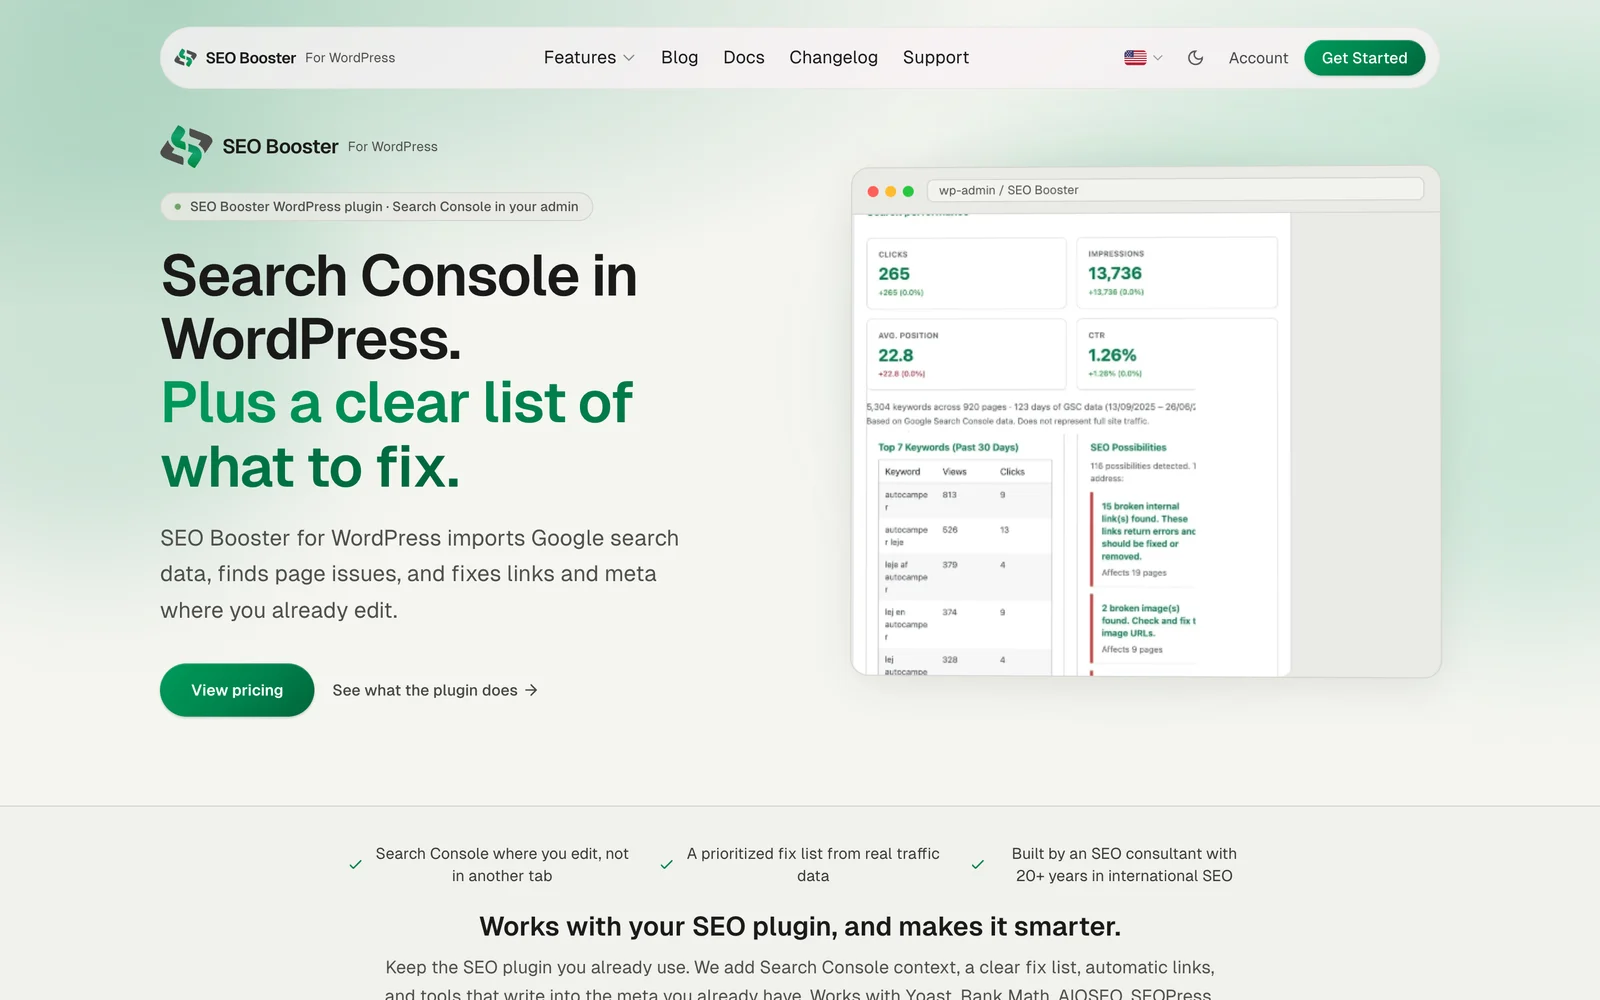Click the Clicks column header in keywords table

(x=1012, y=472)
